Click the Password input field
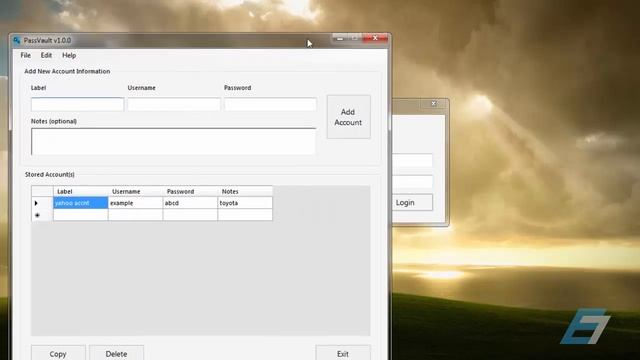 coord(270,104)
